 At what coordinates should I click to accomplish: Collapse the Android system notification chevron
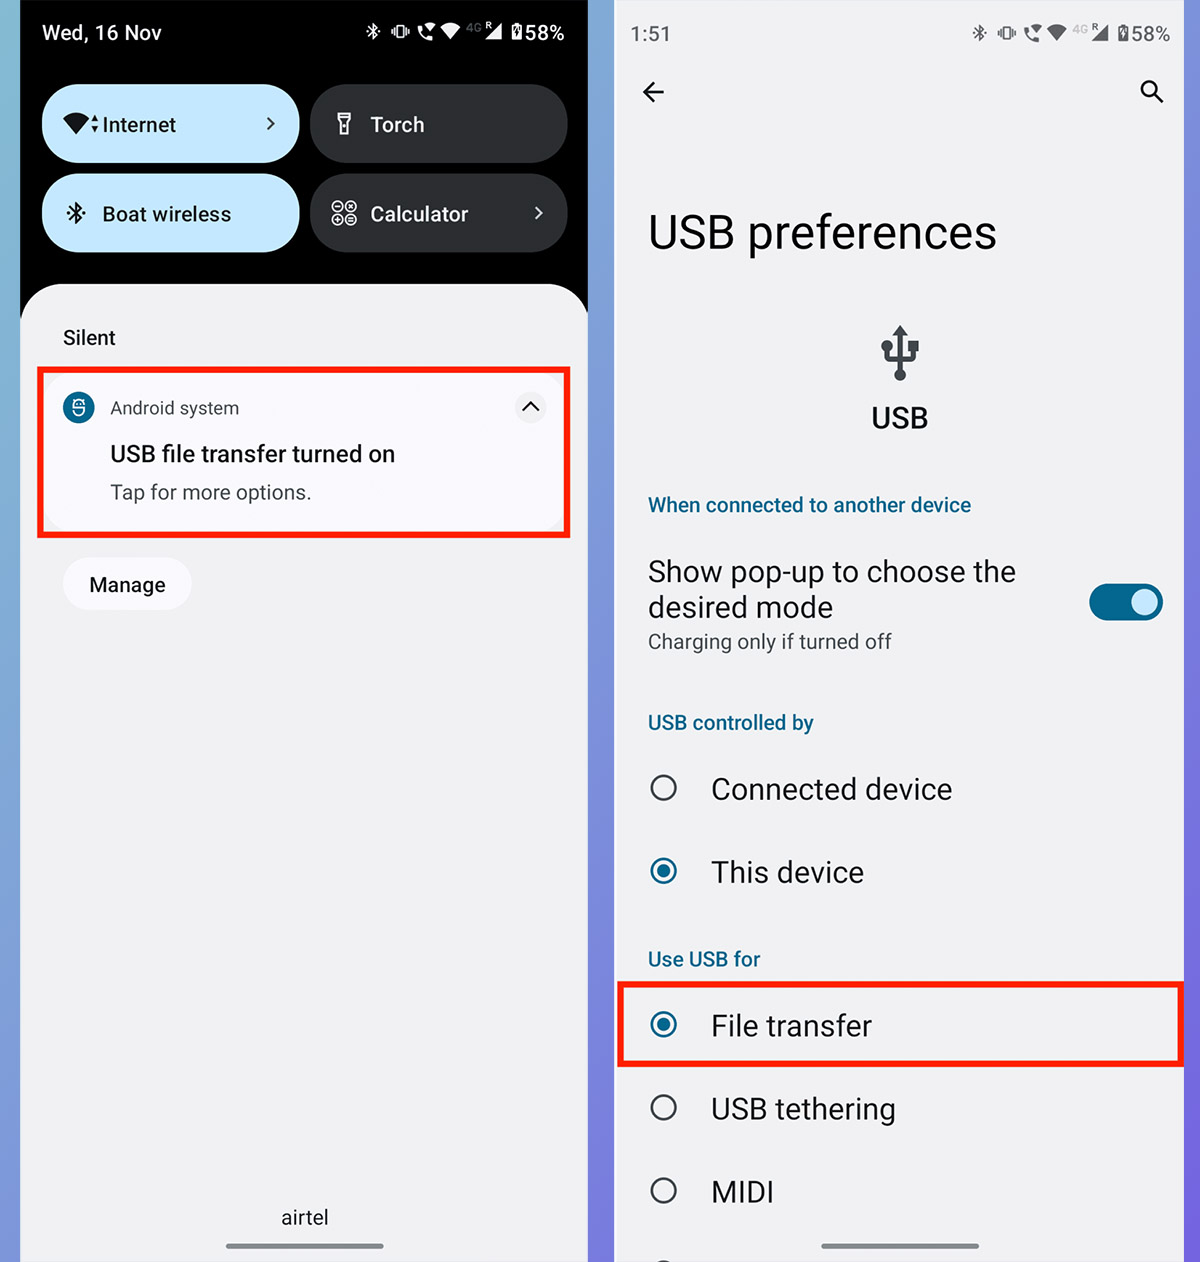(x=531, y=407)
